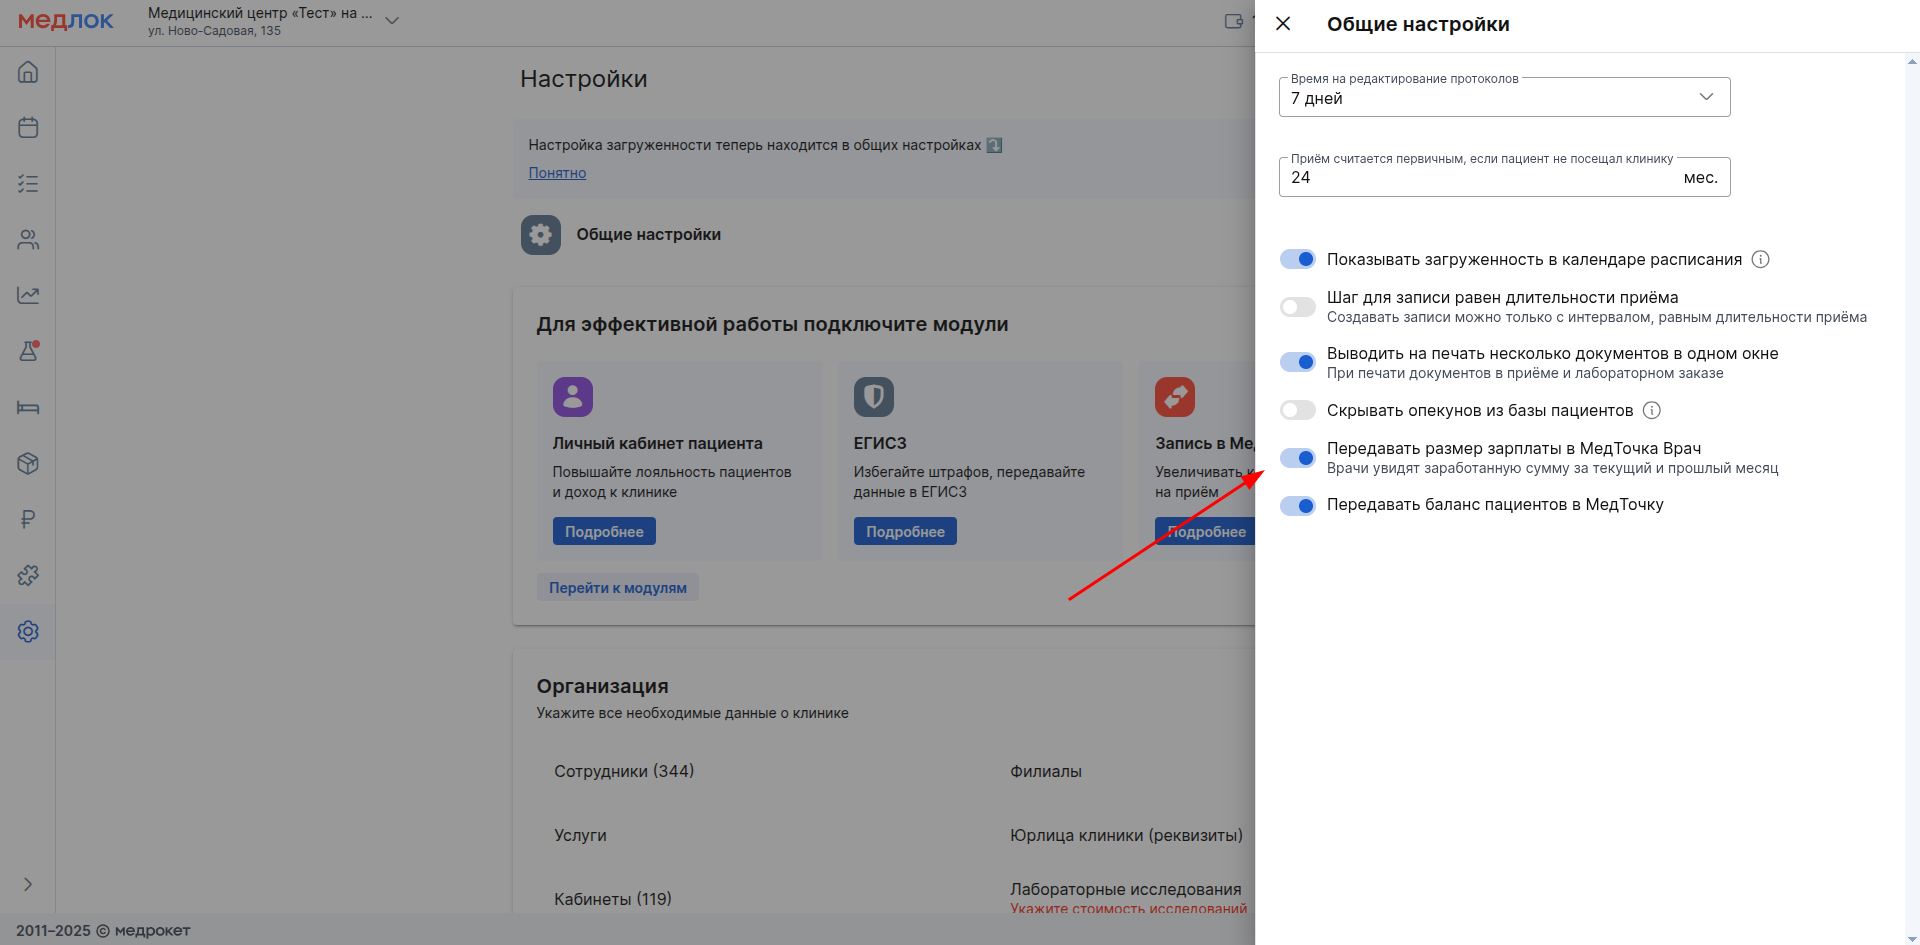Viewport: 1920px width, 945px height.
Task: Open the calendar schedule icon
Action: [x=28, y=128]
